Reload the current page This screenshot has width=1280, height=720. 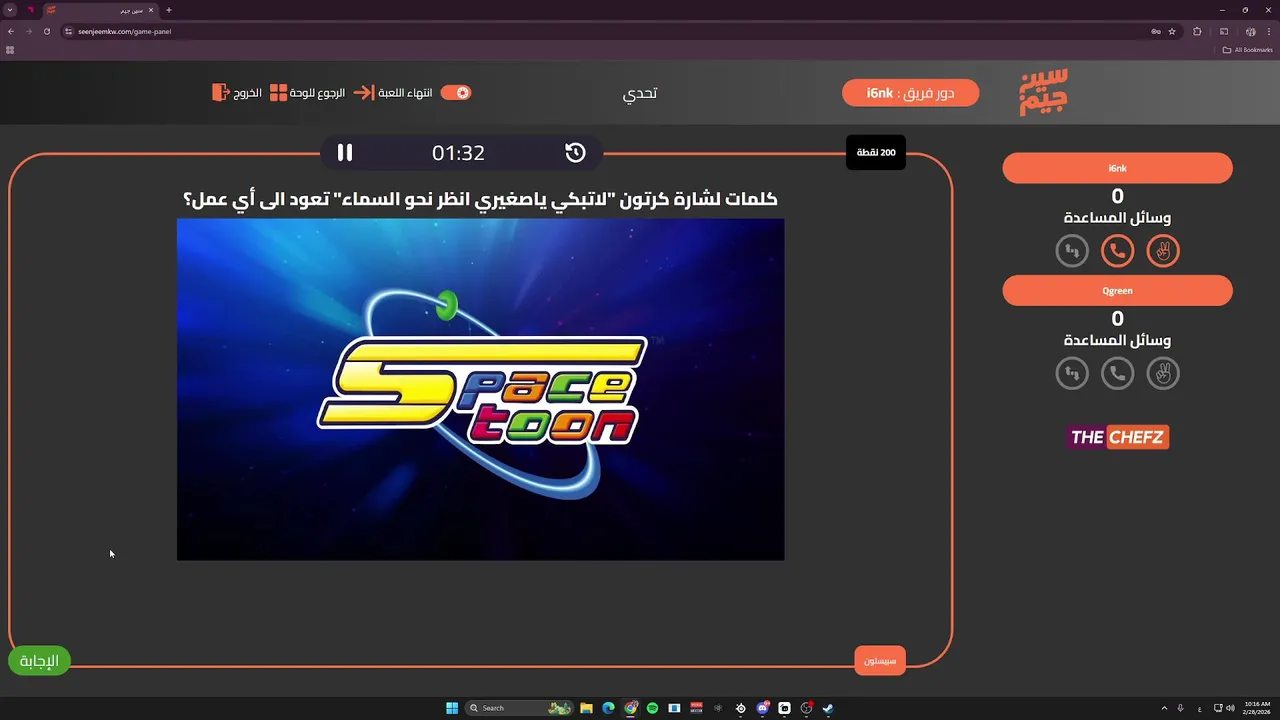point(46,31)
